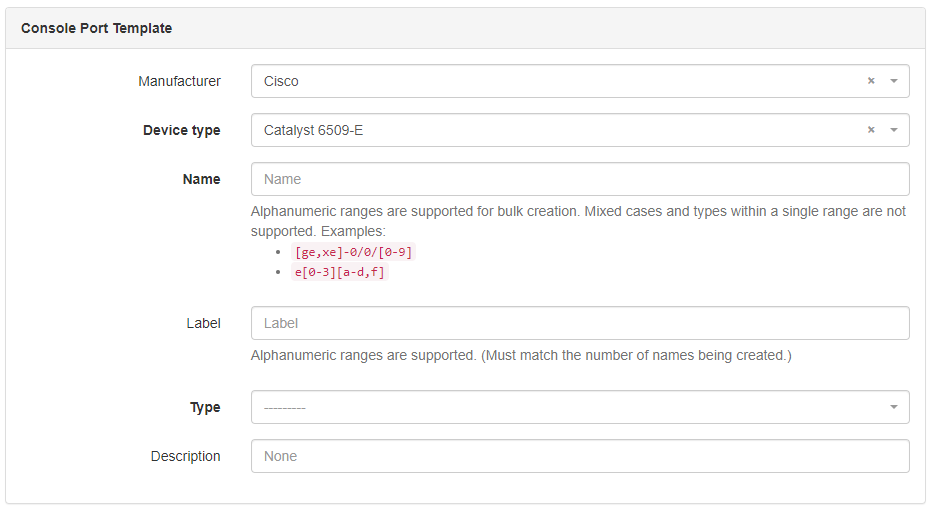Image resolution: width=943 pixels, height=515 pixels.
Task: Click the Manufacturer field label
Action: 179,81
